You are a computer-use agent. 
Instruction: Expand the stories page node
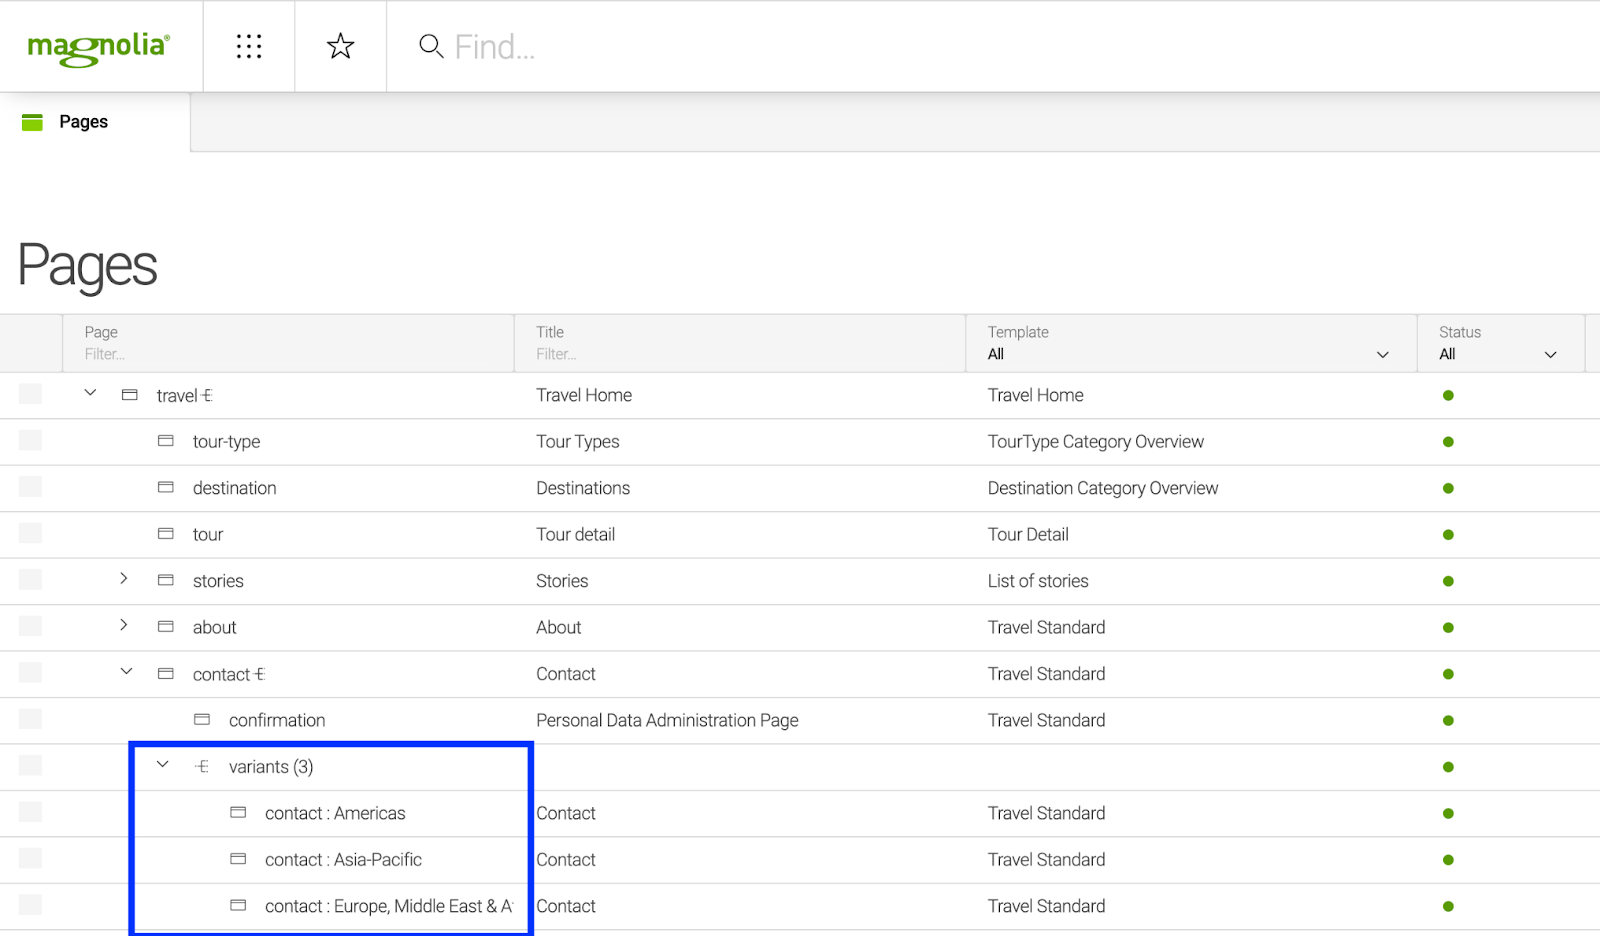(x=124, y=579)
